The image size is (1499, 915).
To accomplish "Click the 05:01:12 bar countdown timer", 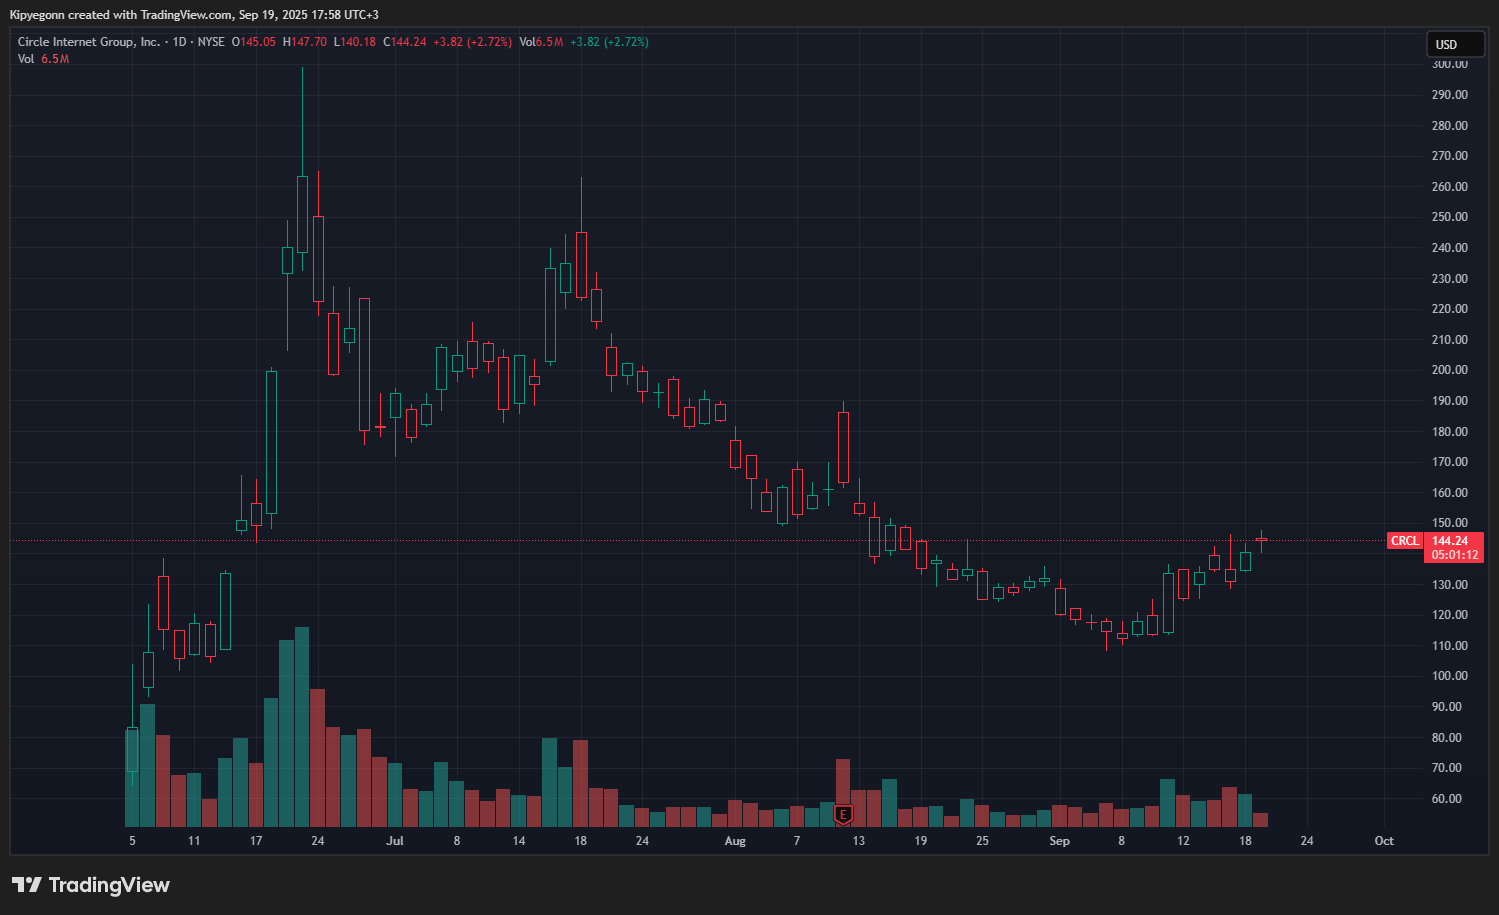I will point(1455,555).
